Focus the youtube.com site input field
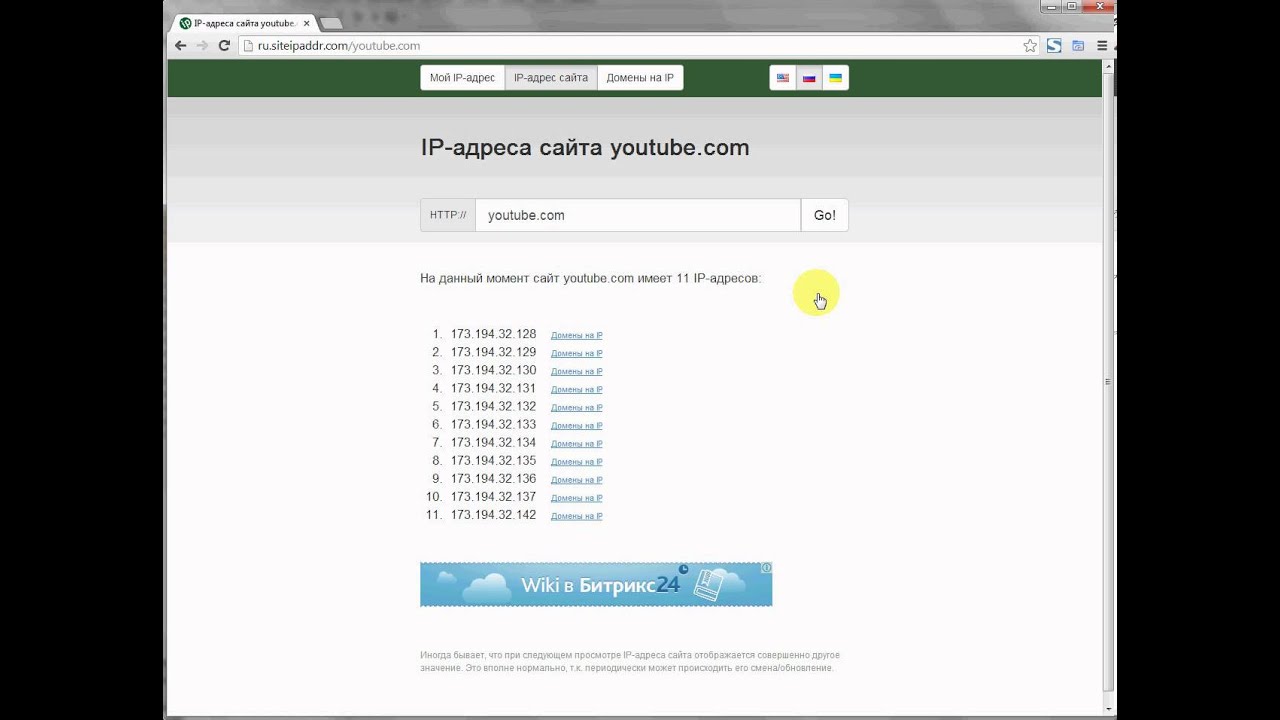This screenshot has height=720, width=1280. 638,215
